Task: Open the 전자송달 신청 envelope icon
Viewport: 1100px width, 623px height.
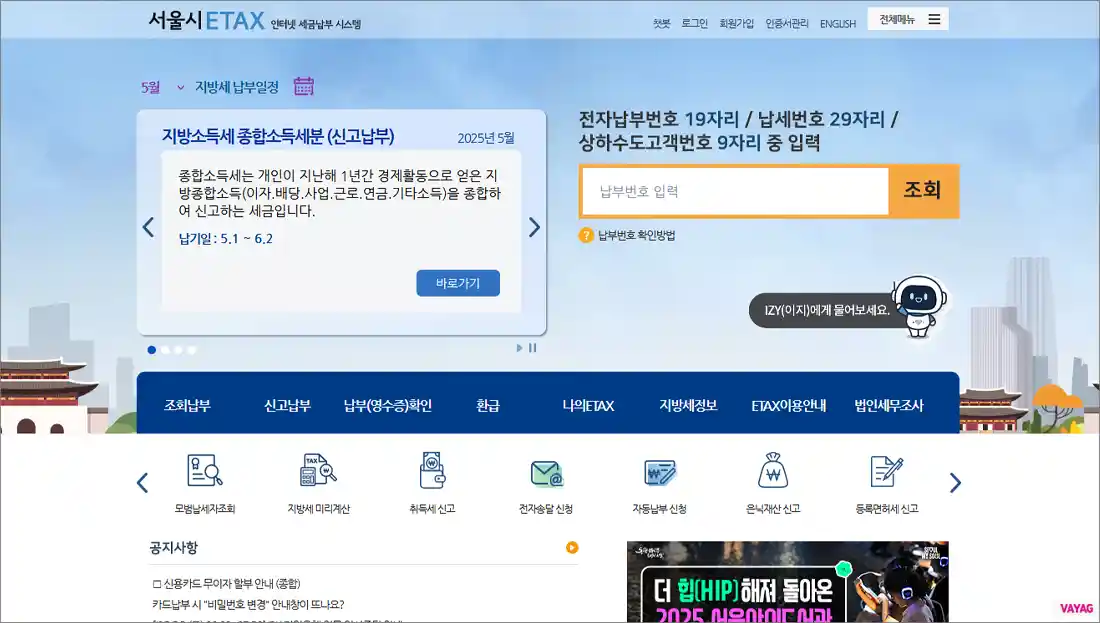Action: (x=546, y=474)
